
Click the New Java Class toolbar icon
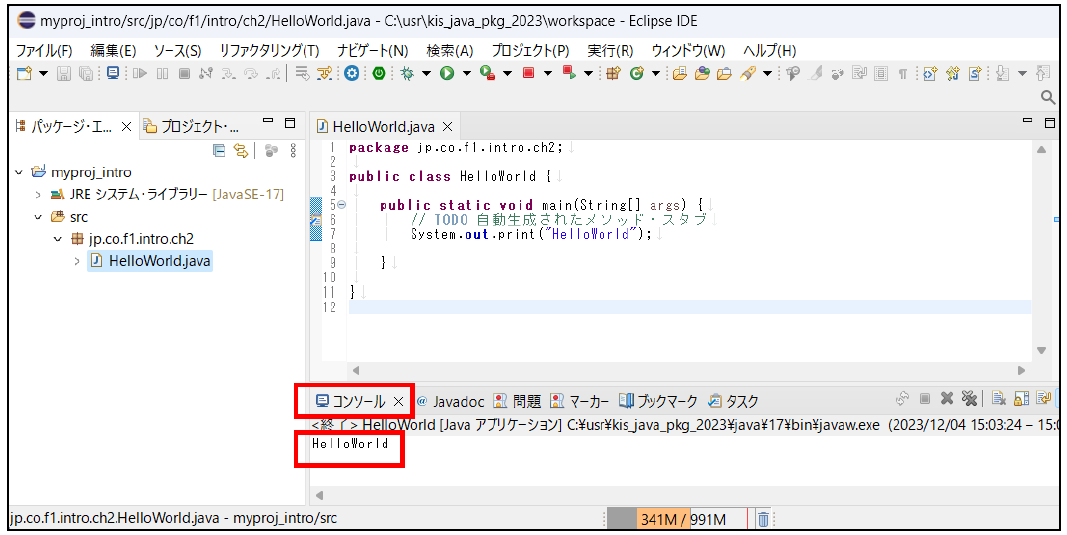(x=636, y=73)
